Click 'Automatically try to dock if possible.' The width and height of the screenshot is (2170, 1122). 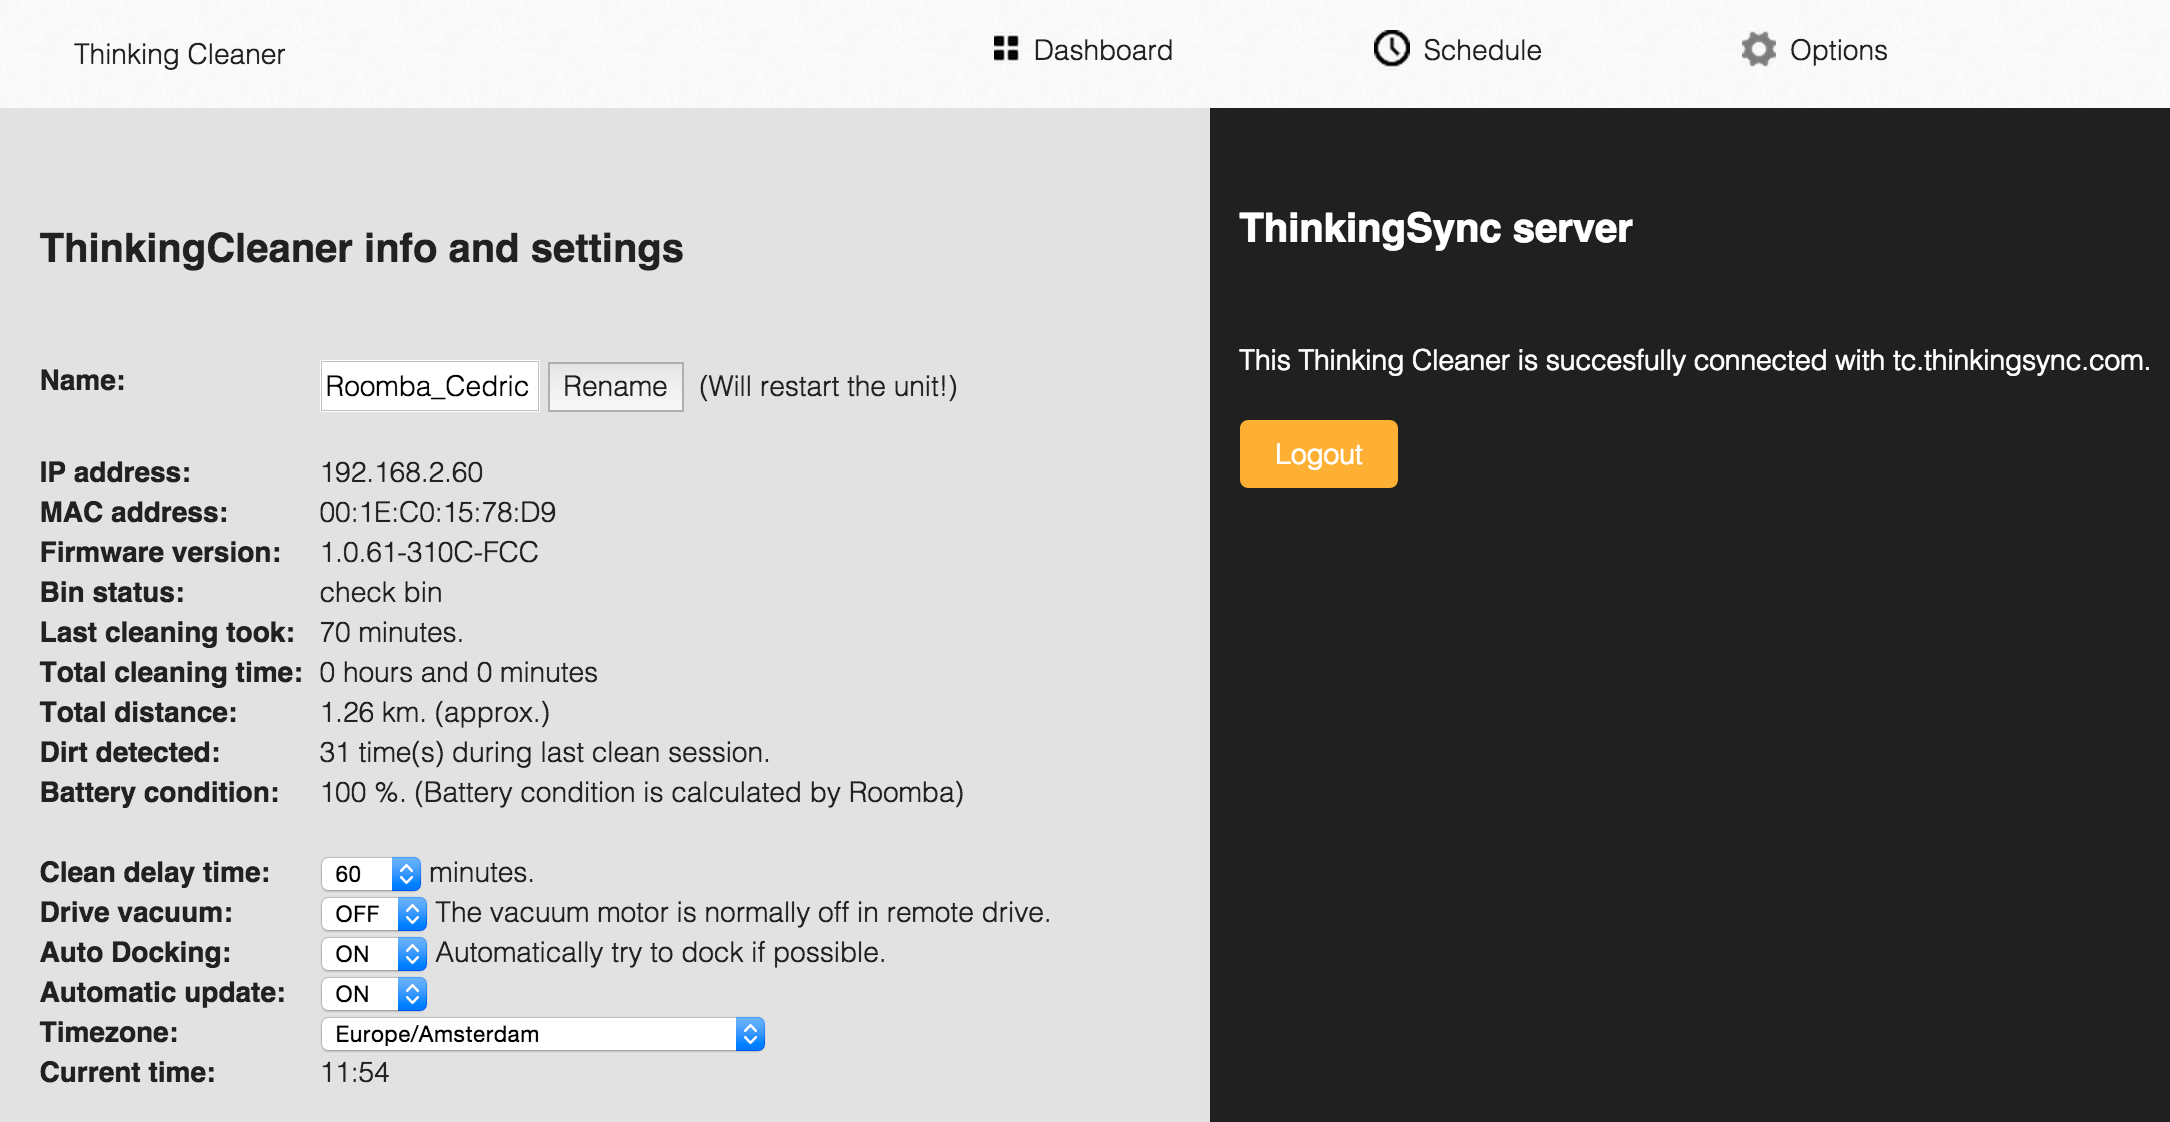(x=661, y=952)
